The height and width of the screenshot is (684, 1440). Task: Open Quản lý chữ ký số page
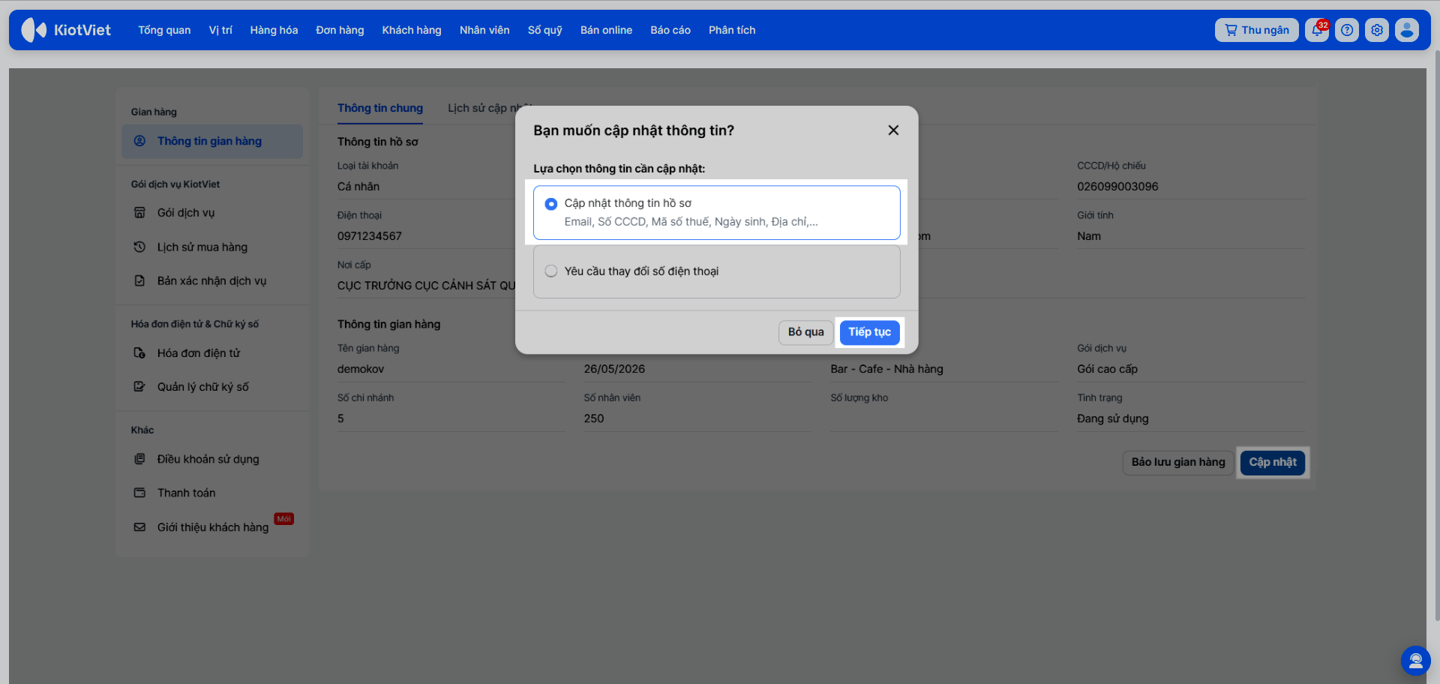click(x=203, y=387)
